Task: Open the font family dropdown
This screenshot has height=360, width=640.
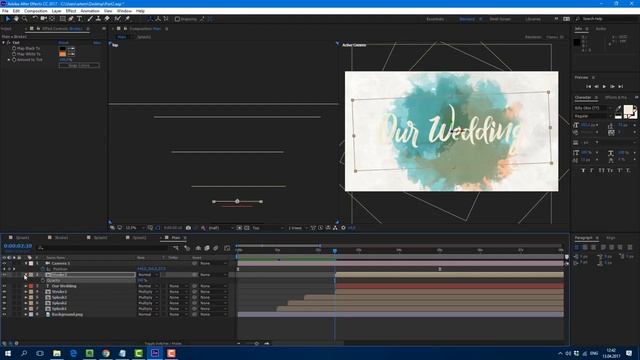Action: [593, 108]
